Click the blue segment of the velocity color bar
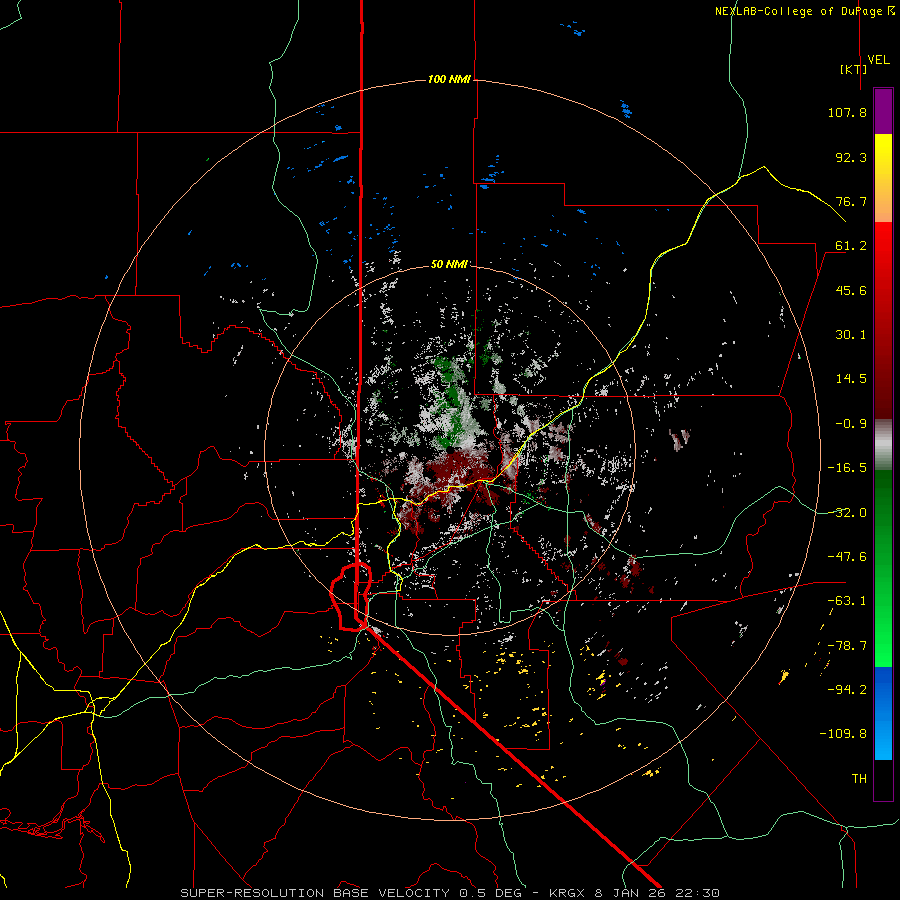The width and height of the screenshot is (900, 900). 883,713
